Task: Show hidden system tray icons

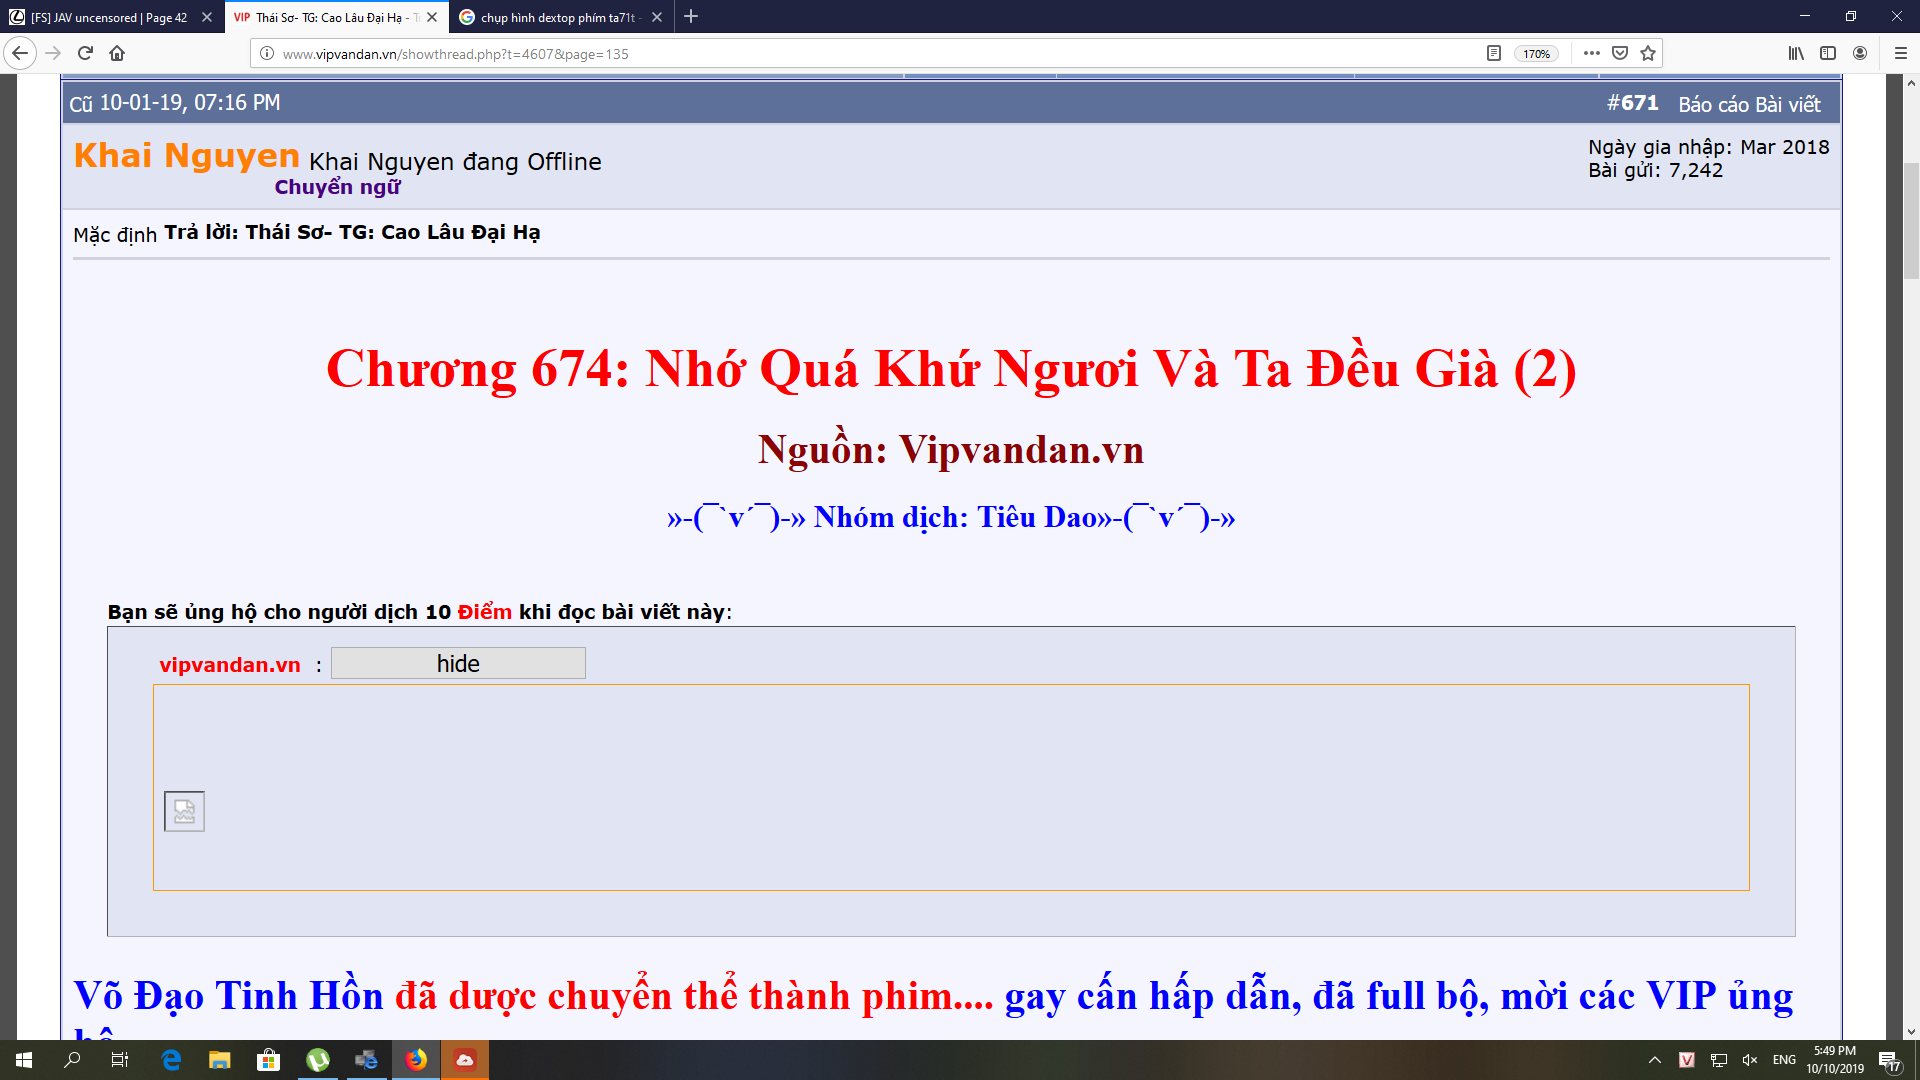Action: pyautogui.click(x=1655, y=1060)
